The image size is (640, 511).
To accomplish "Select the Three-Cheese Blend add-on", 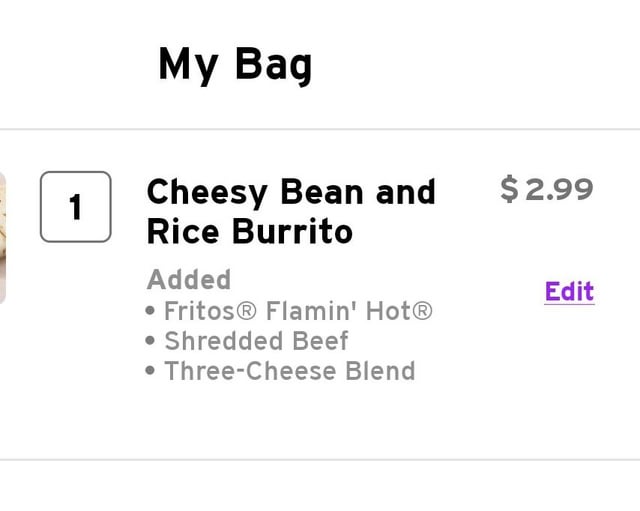I will (x=290, y=371).
